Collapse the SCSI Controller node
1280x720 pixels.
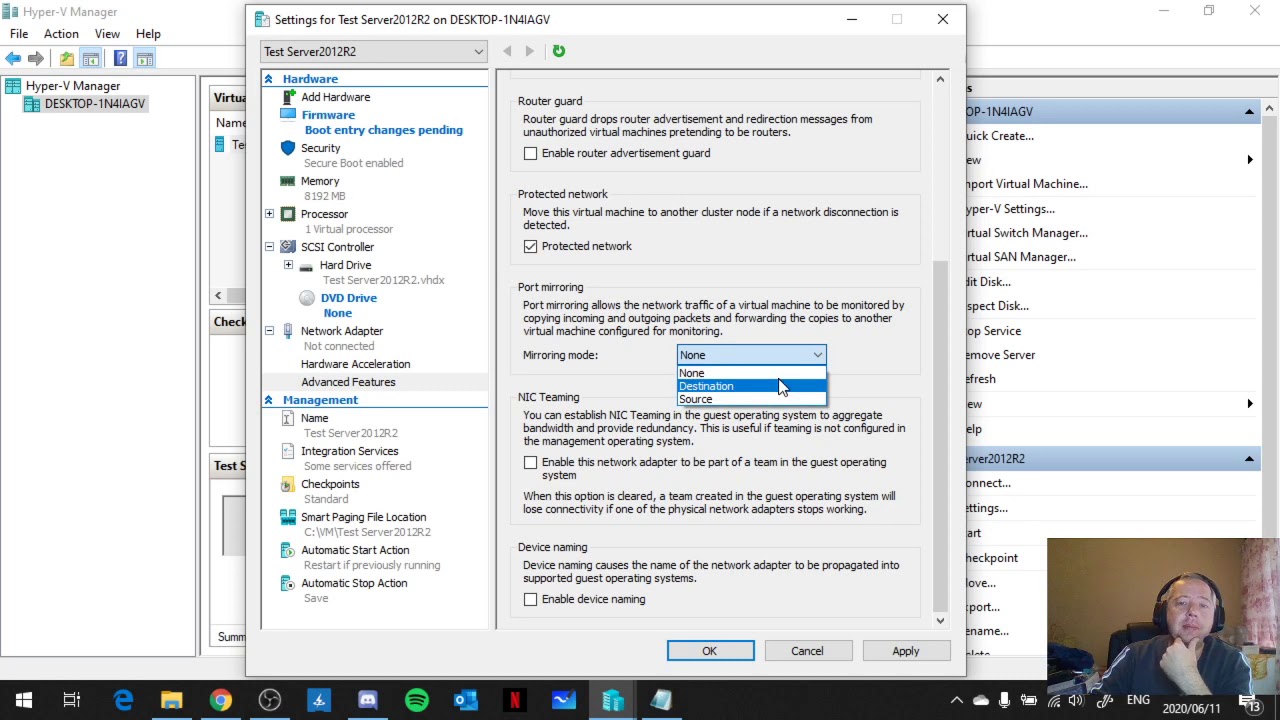tap(269, 247)
